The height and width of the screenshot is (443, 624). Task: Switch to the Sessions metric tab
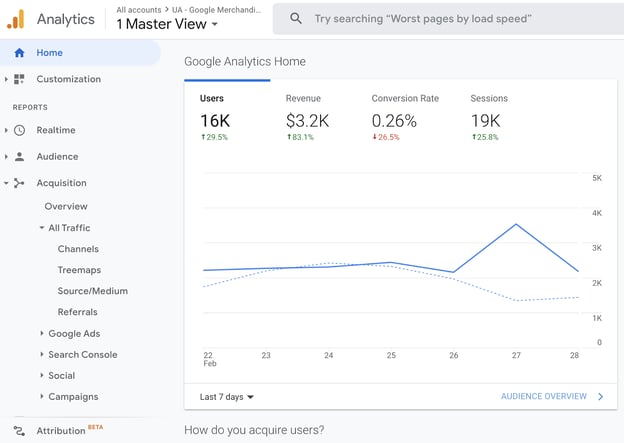point(489,119)
